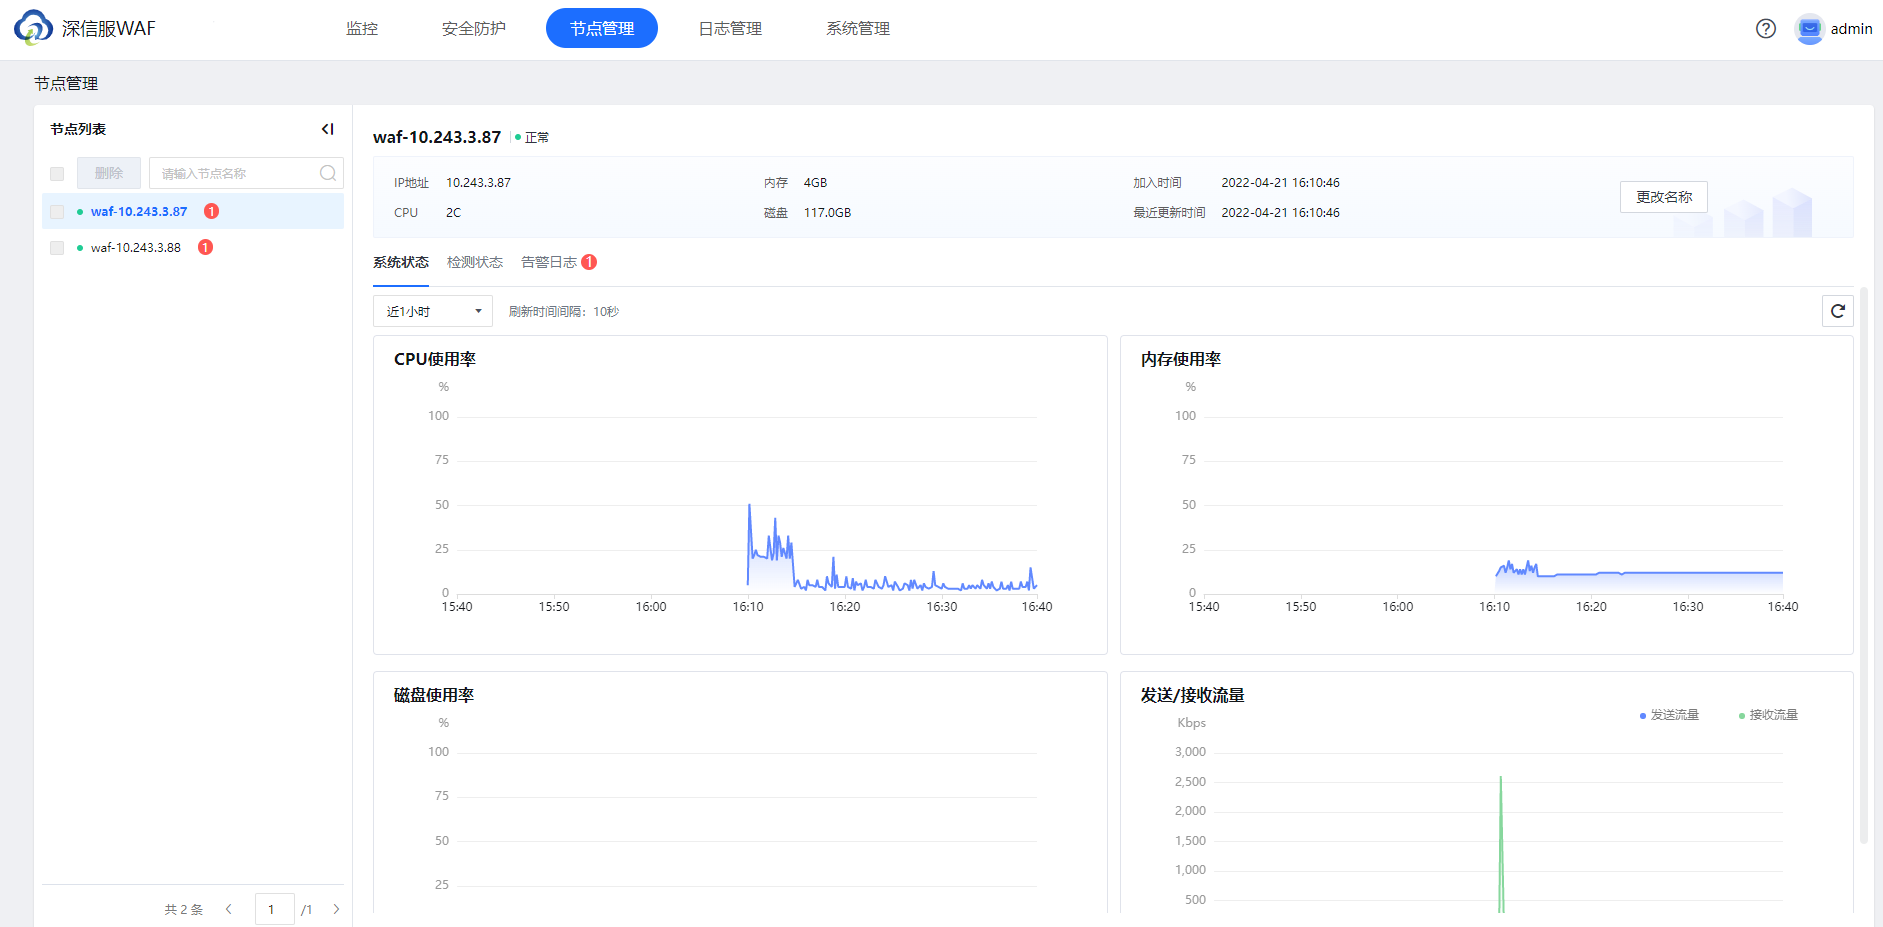Image resolution: width=1883 pixels, height=927 pixels.
Task: Go to previous page of node list
Action: [x=229, y=909]
